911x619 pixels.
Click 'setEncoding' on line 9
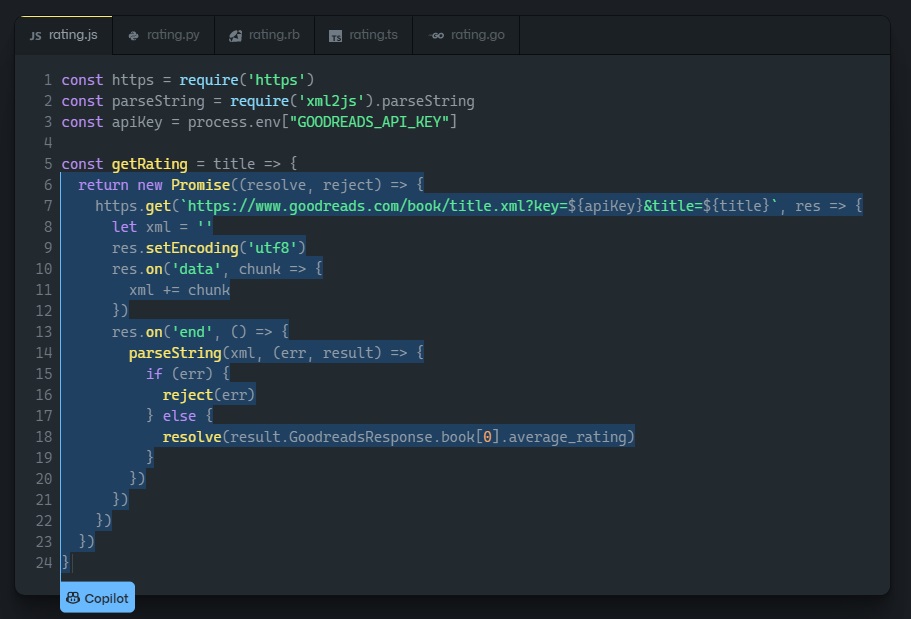point(192,248)
